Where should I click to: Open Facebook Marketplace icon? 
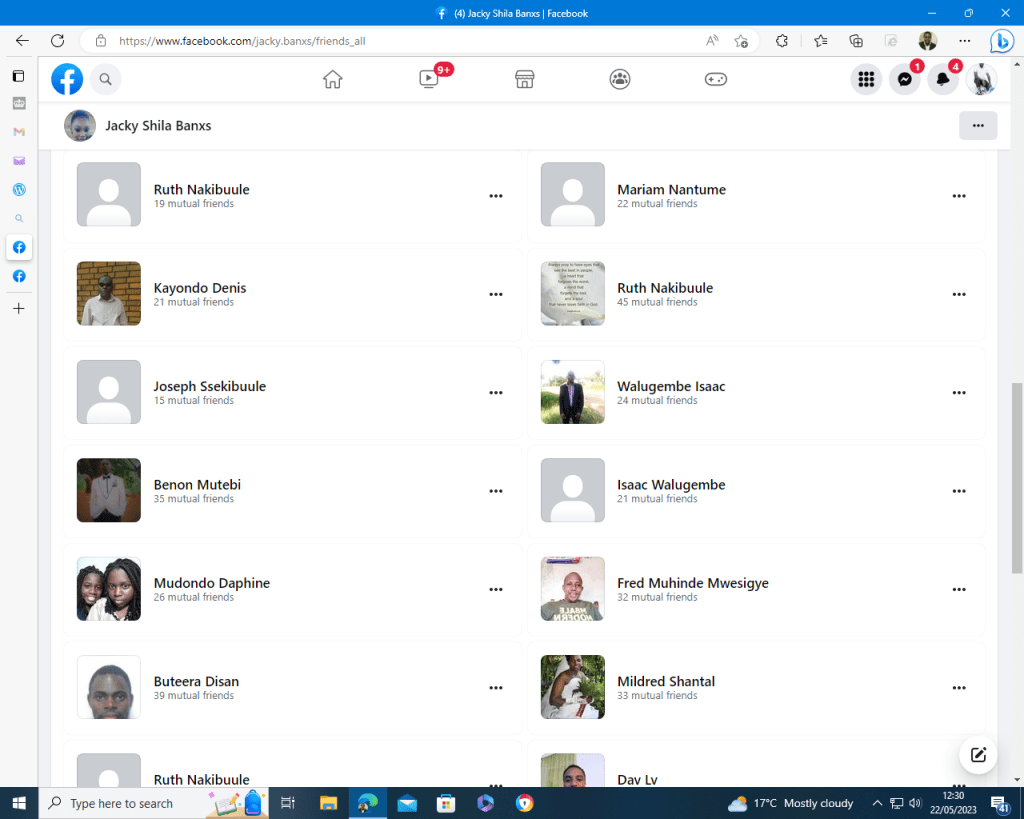point(524,79)
